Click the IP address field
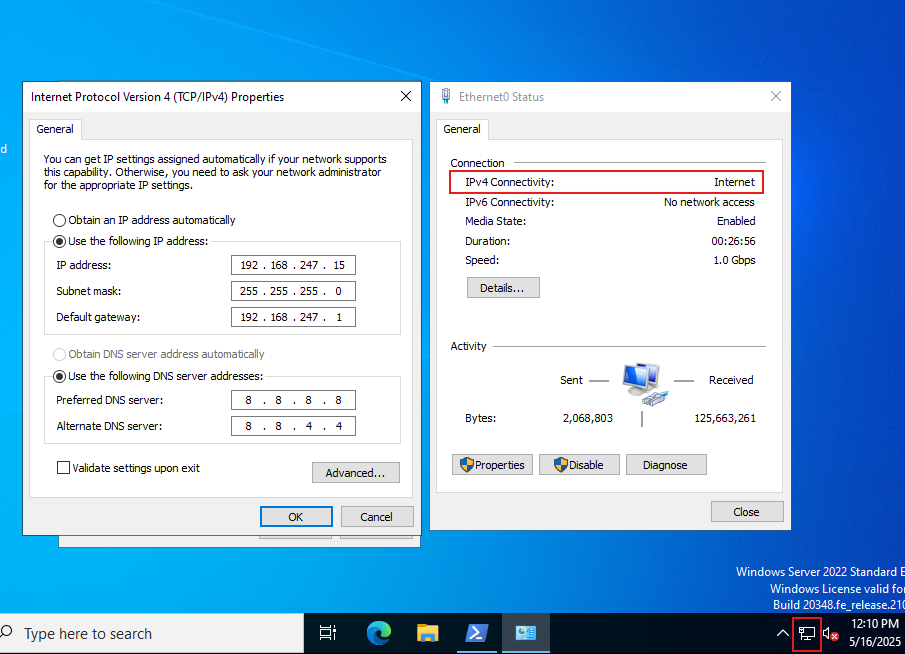This screenshot has height=654, width=905. click(x=293, y=265)
